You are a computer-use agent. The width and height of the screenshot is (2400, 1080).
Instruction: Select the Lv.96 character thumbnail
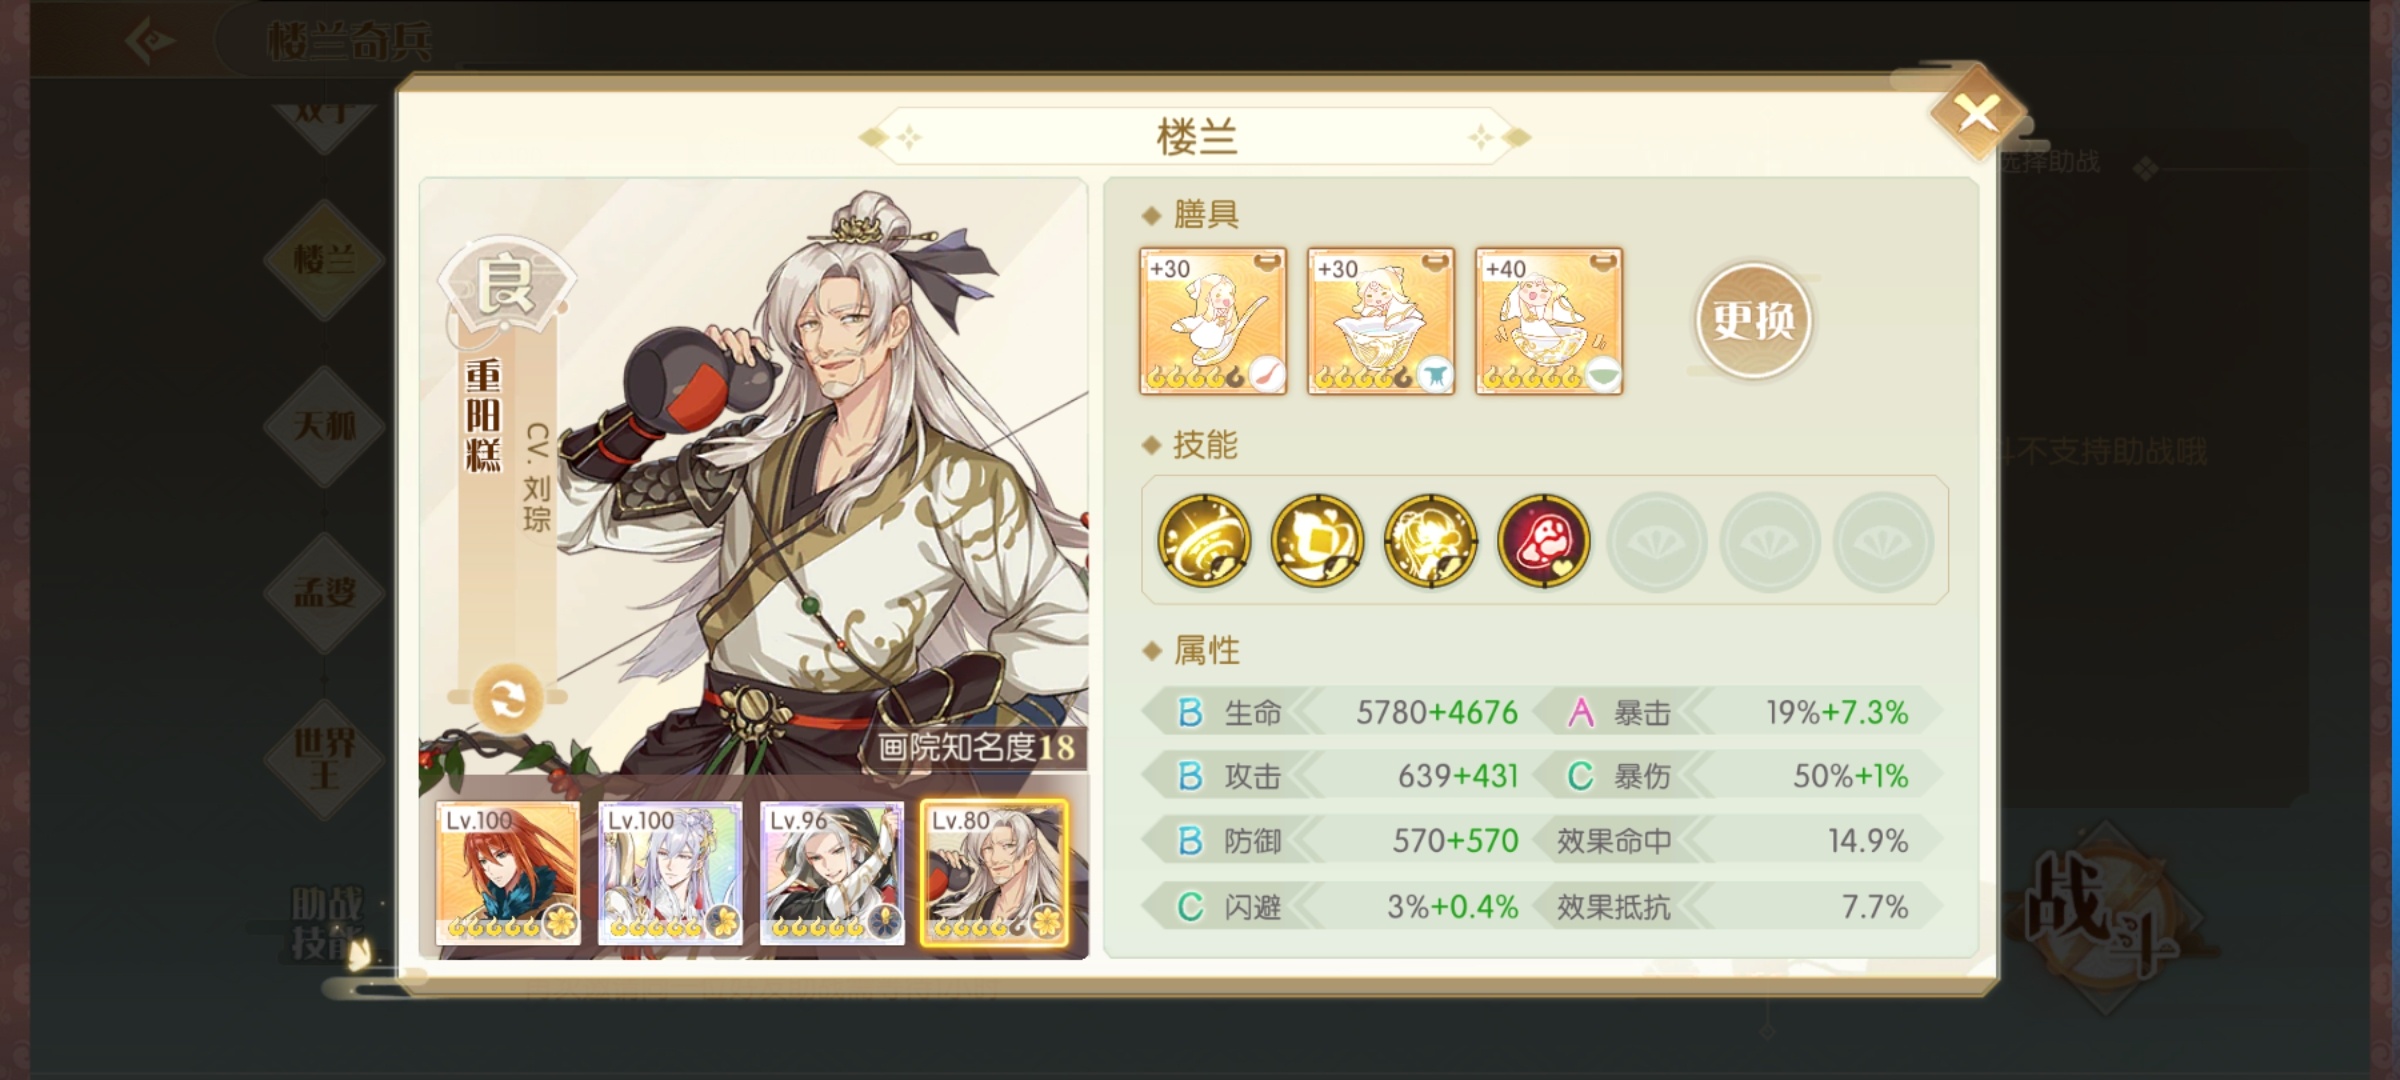[832, 873]
